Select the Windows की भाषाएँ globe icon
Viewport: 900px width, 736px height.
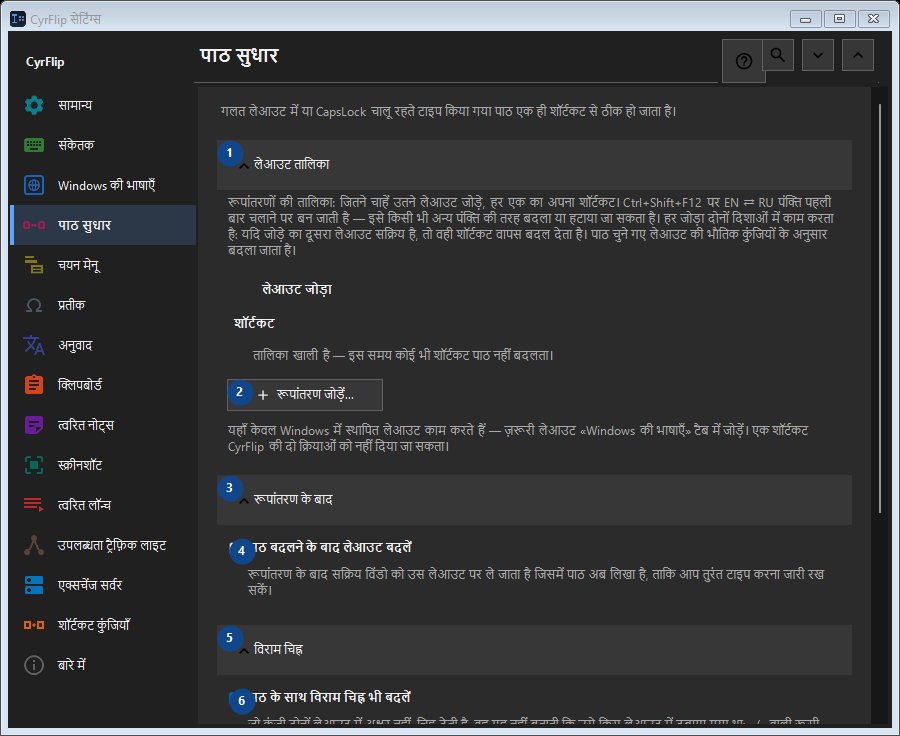pos(34,185)
